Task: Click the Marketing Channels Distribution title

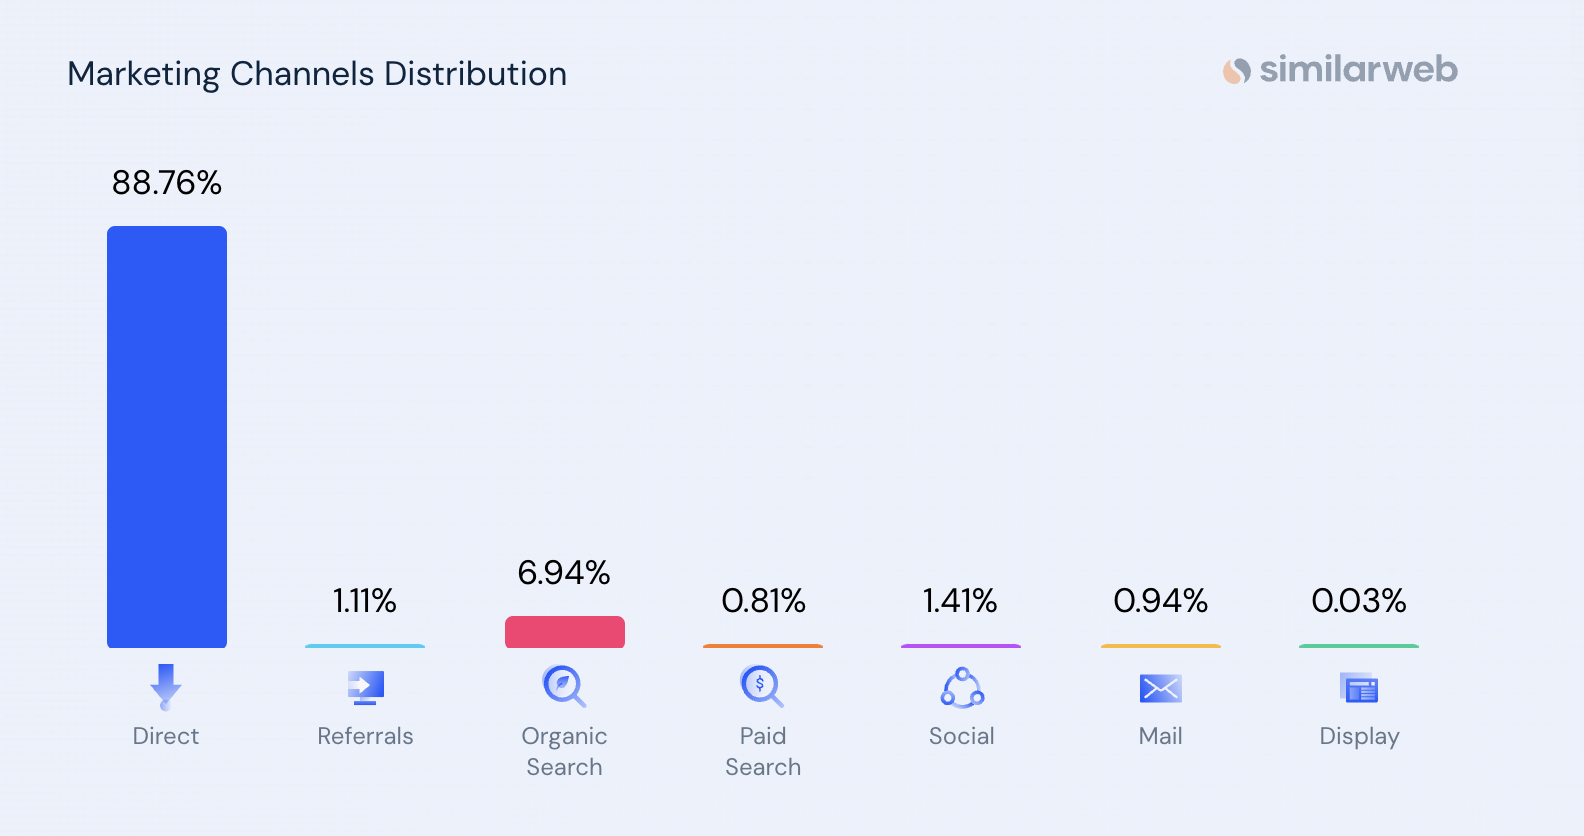Action: click(x=317, y=74)
